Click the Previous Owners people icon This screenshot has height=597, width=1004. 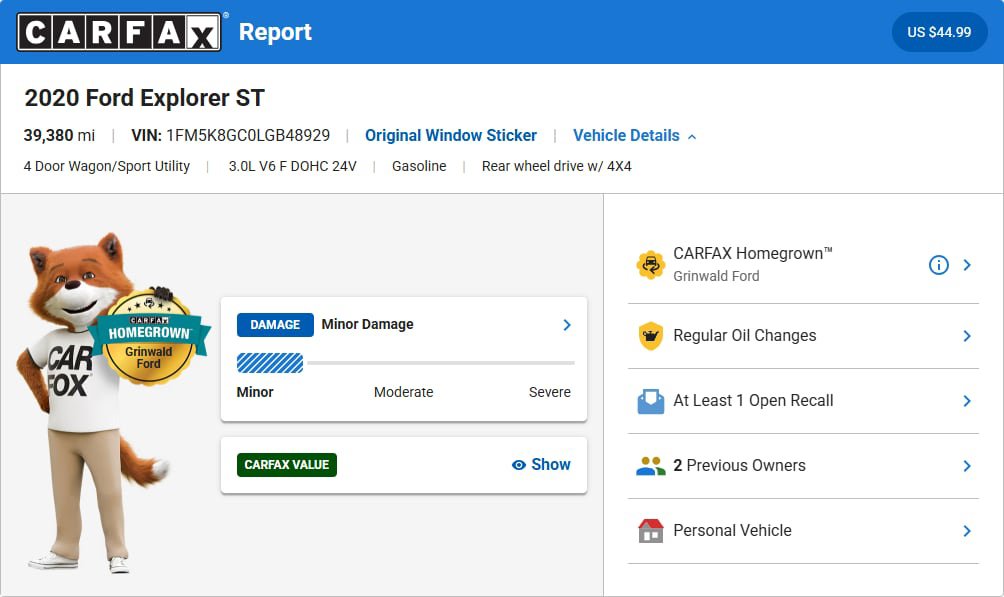651,466
